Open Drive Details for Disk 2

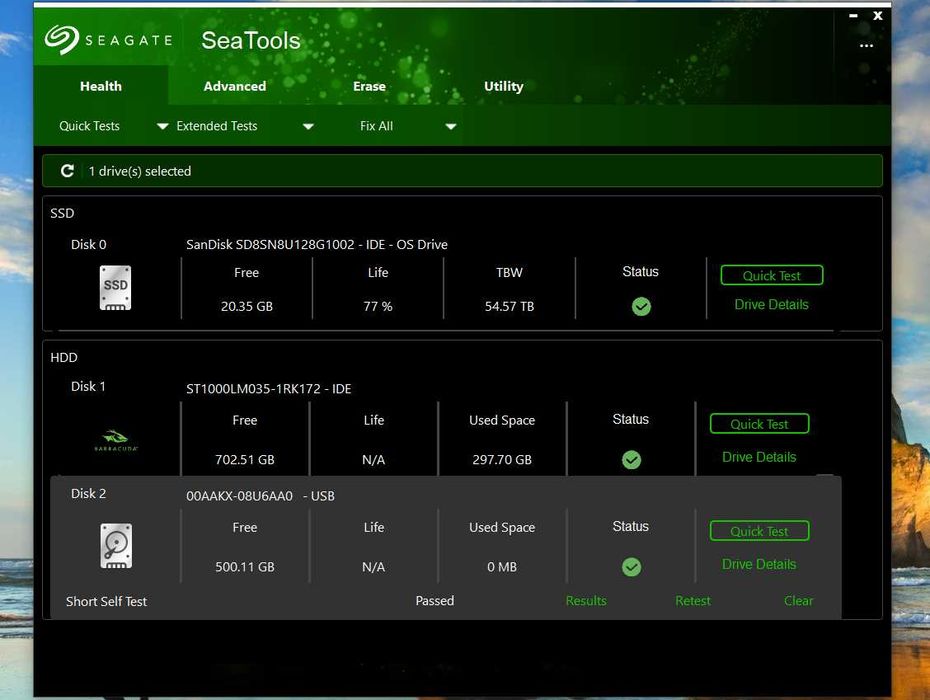point(759,564)
